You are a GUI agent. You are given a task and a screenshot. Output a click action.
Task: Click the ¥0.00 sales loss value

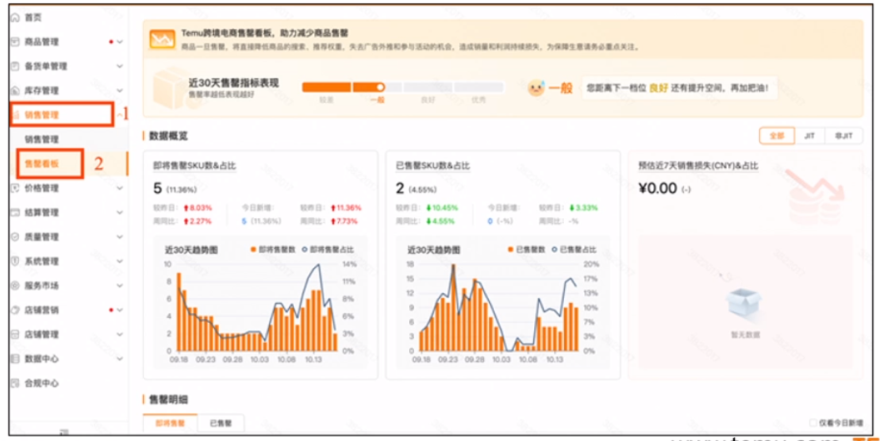tap(658, 189)
